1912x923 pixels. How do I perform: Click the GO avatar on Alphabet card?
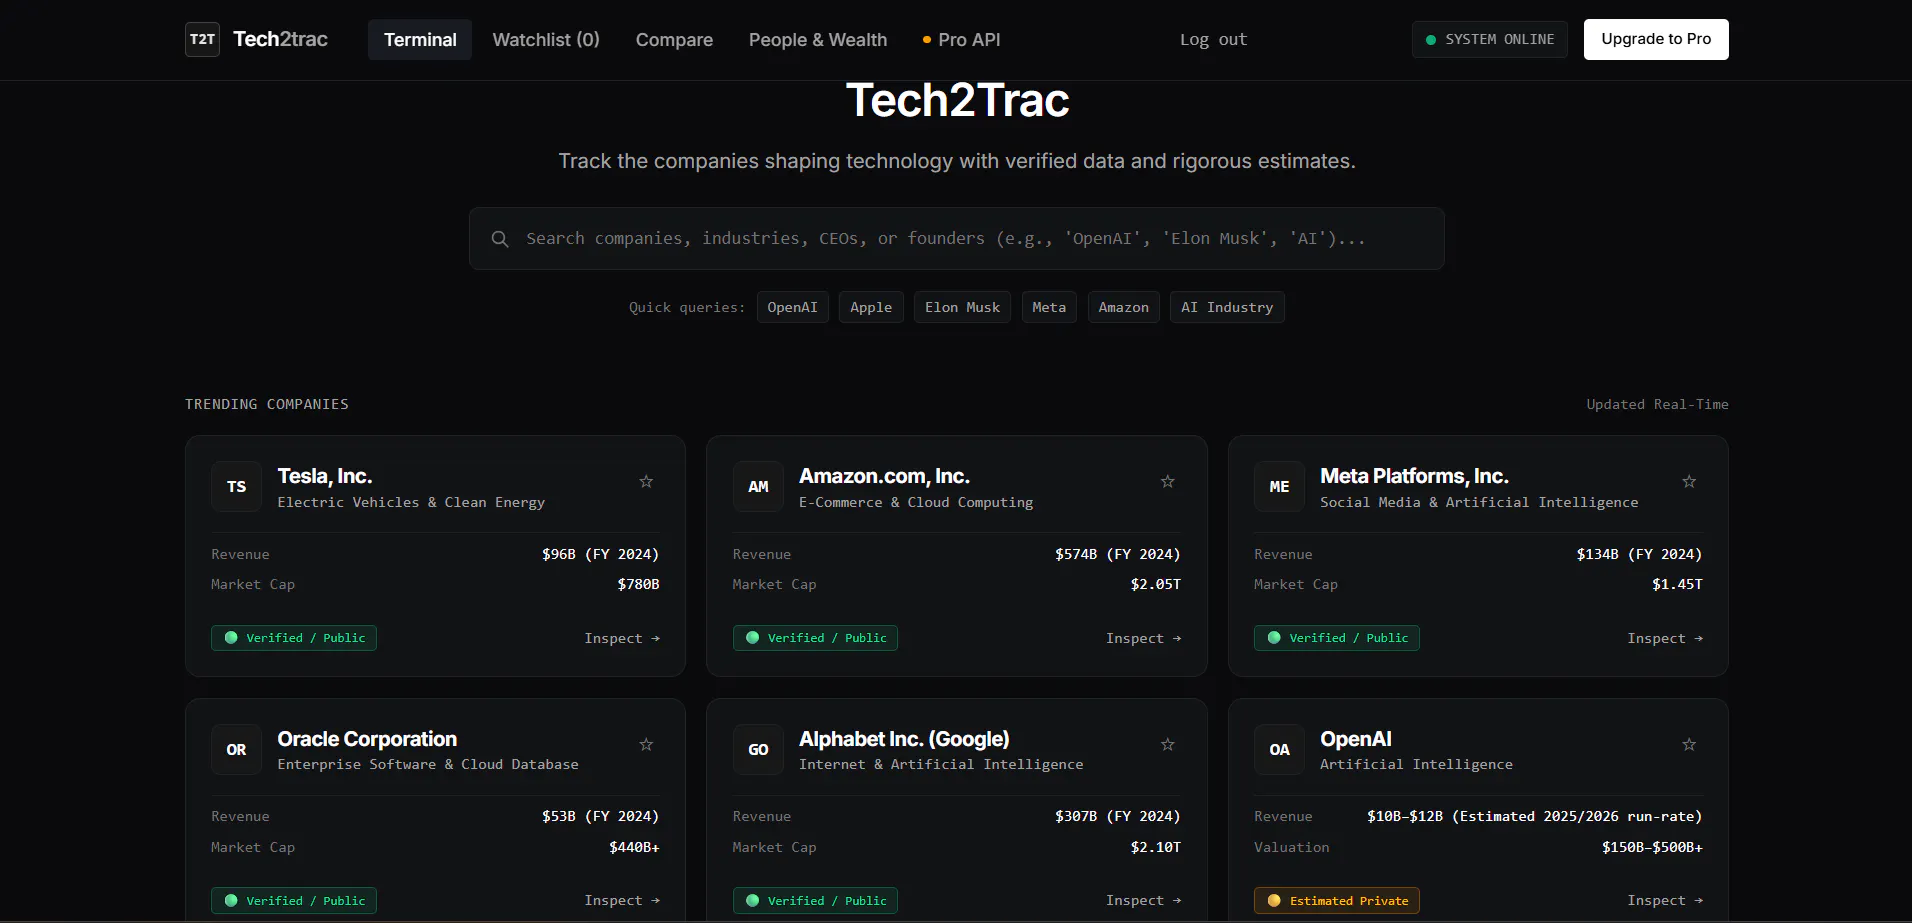[x=758, y=750]
